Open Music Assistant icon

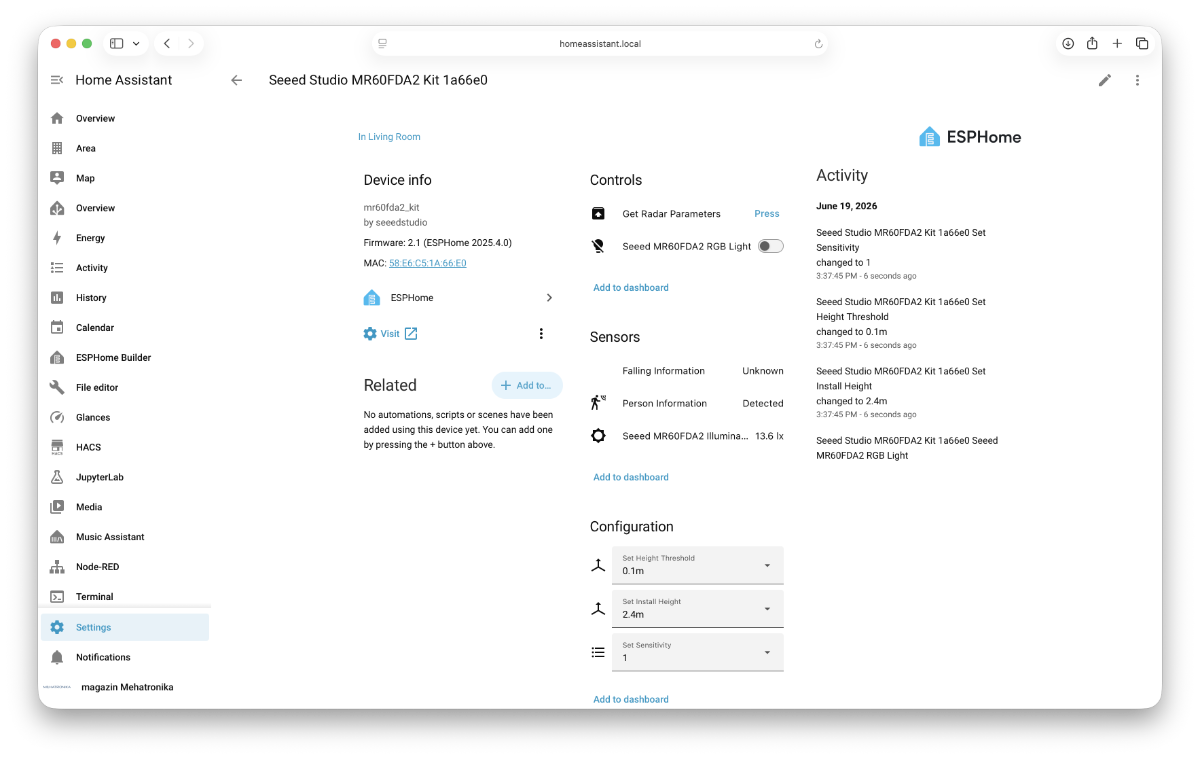(57, 537)
